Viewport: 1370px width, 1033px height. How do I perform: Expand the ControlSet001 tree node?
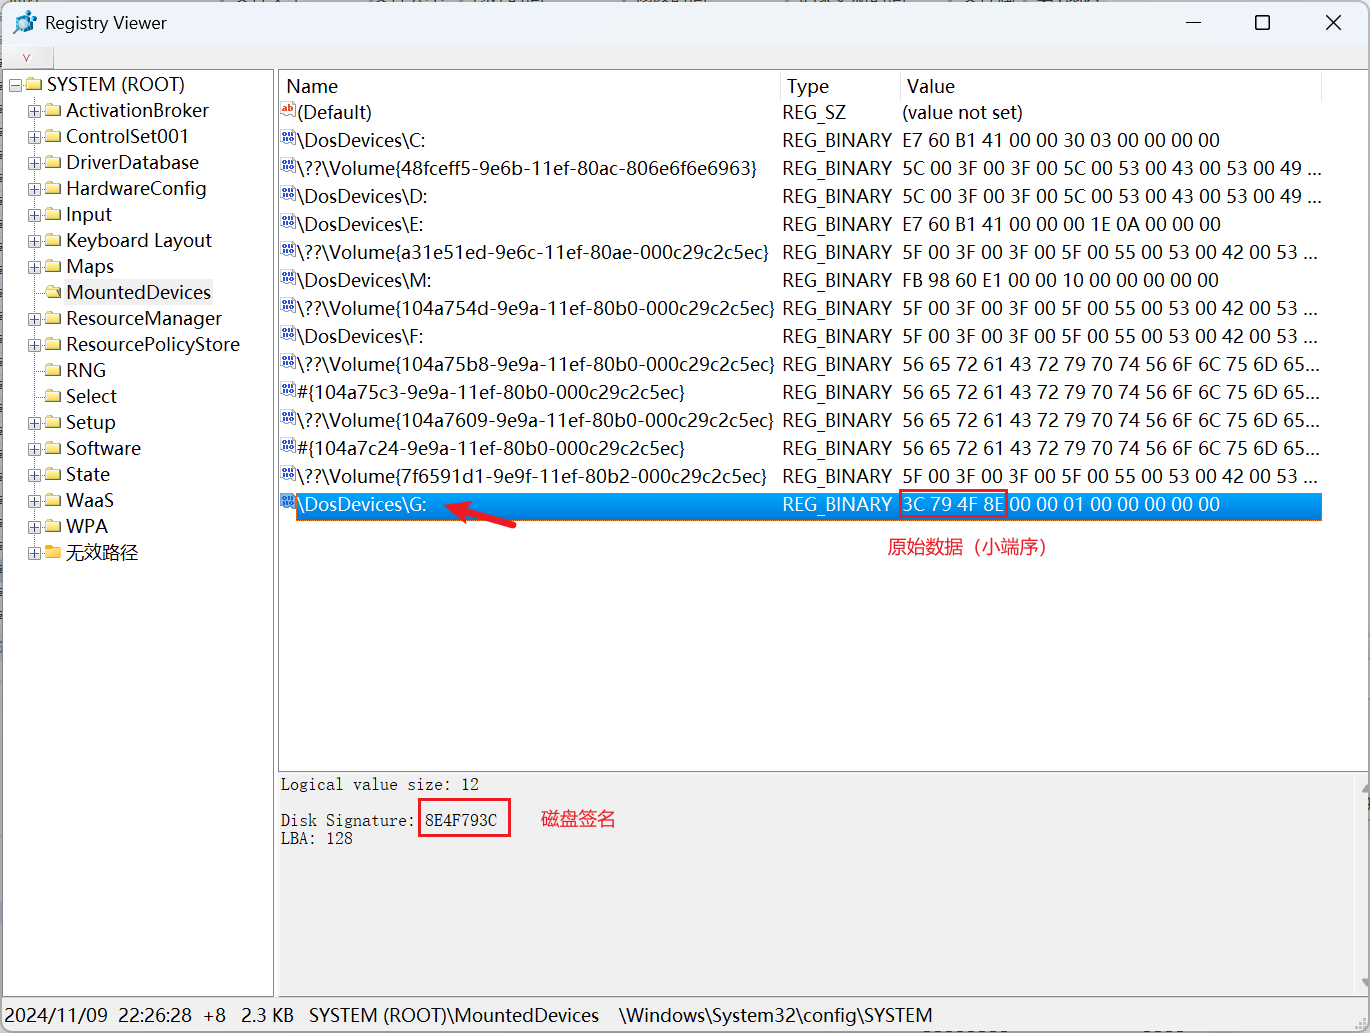pos(34,137)
